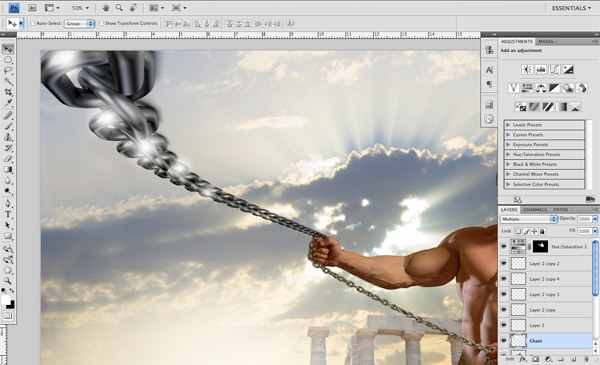The height and width of the screenshot is (365, 600).
Task: Switch to the Channels tab
Action: tap(535, 210)
